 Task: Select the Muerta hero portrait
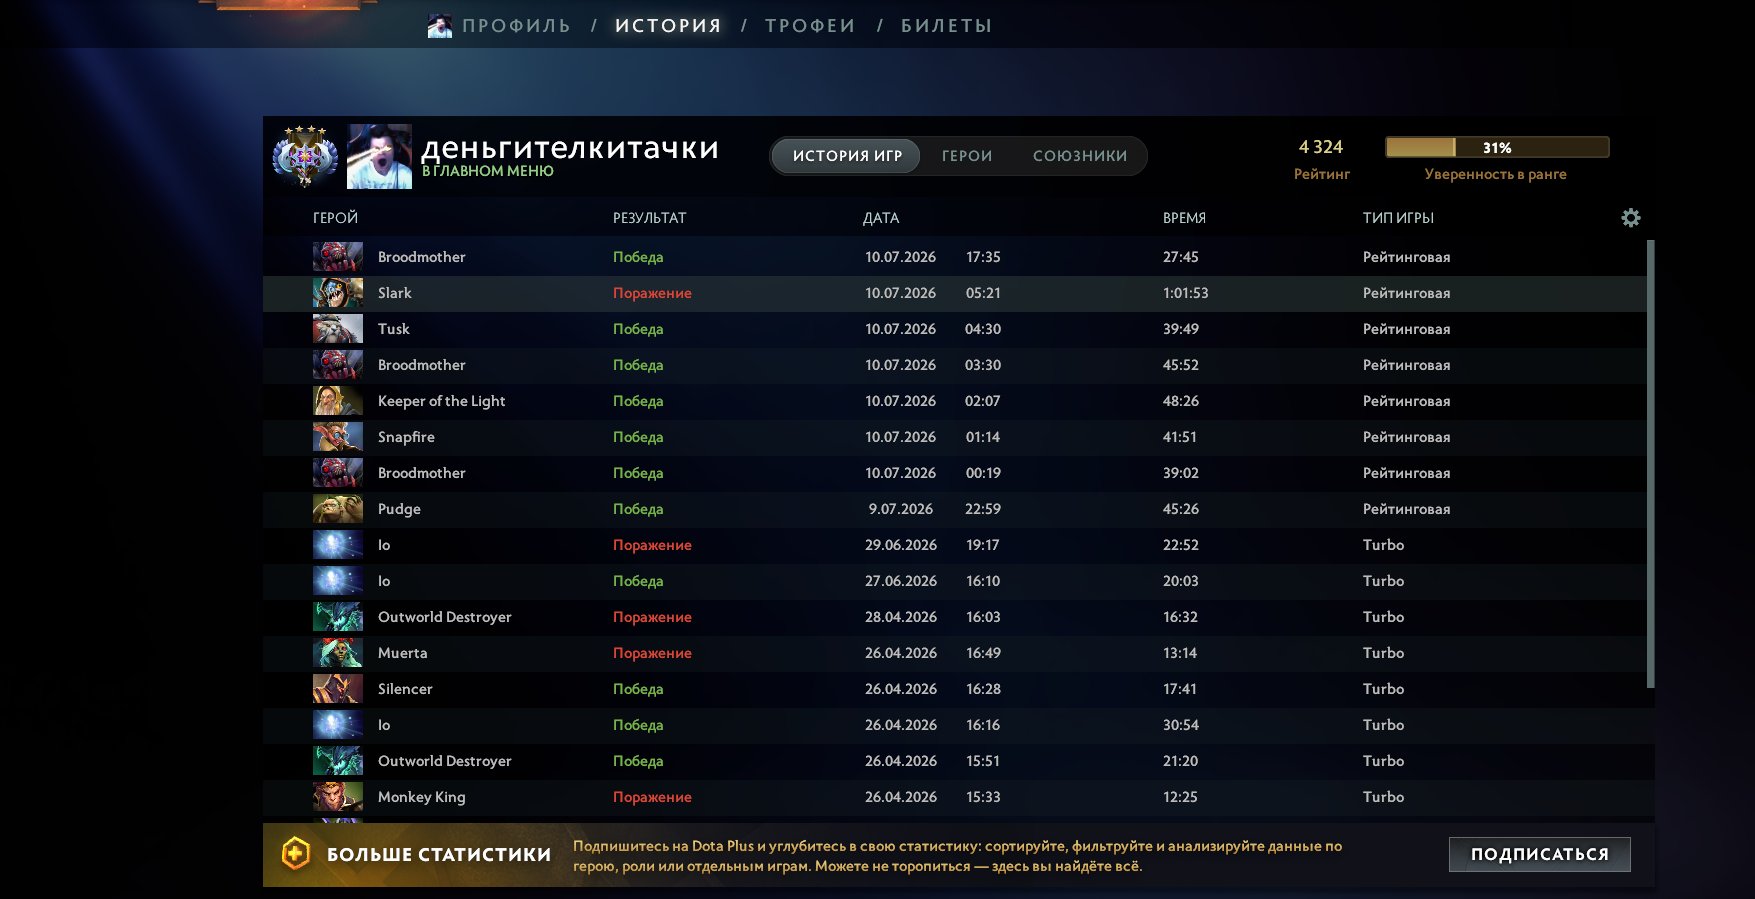338,653
